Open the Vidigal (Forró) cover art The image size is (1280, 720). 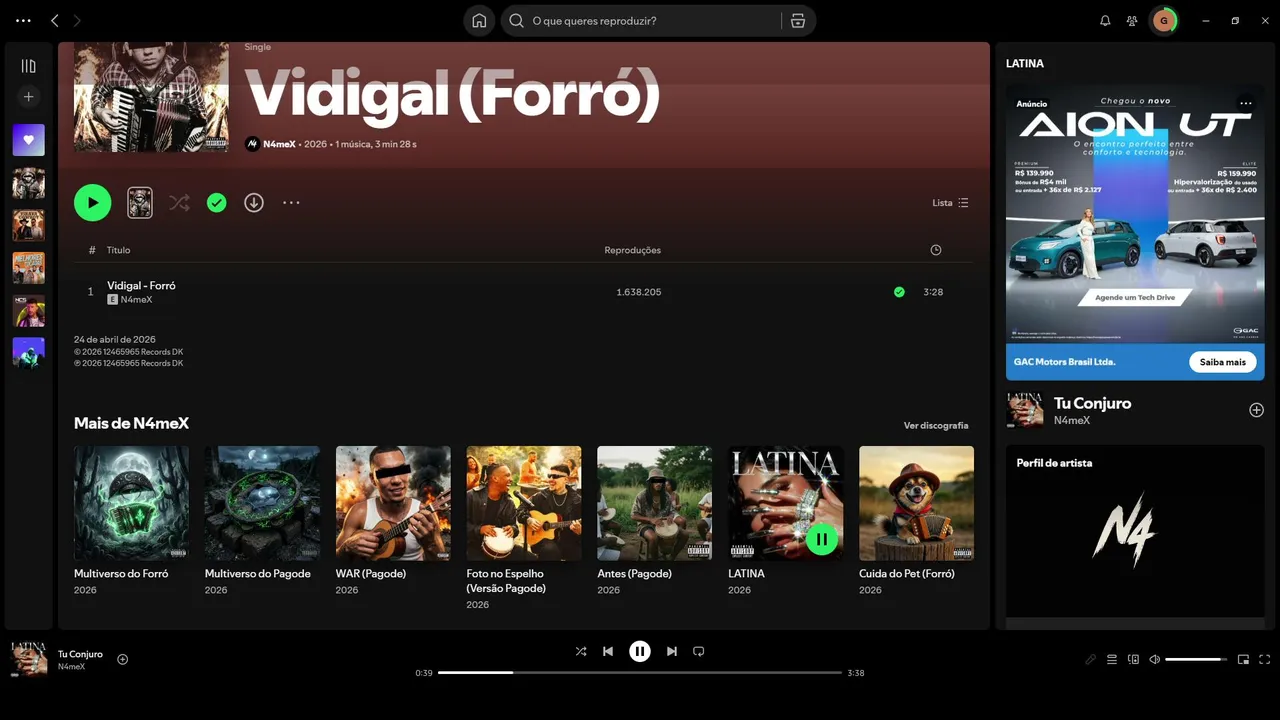pyautogui.click(x=151, y=97)
